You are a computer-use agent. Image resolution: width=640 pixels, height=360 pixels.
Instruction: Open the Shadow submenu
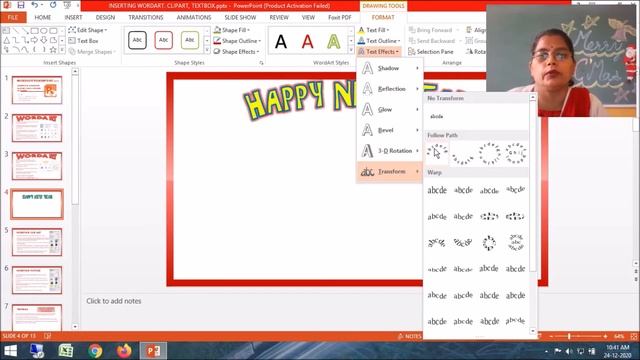[x=390, y=68]
